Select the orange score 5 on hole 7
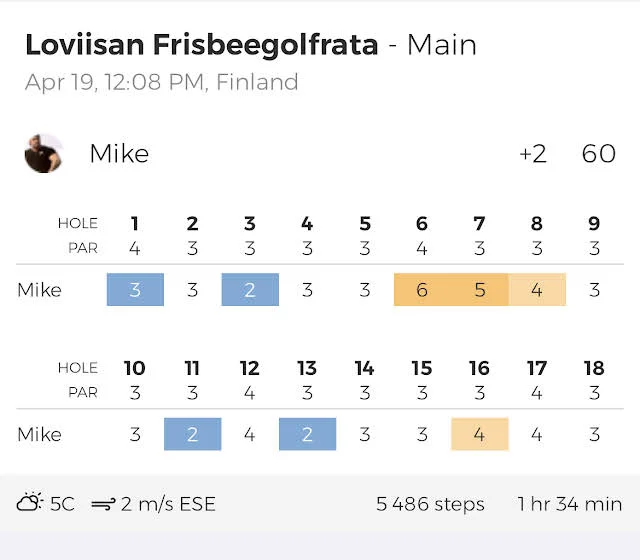Screen dimensions: 640x560 [x=480, y=290]
